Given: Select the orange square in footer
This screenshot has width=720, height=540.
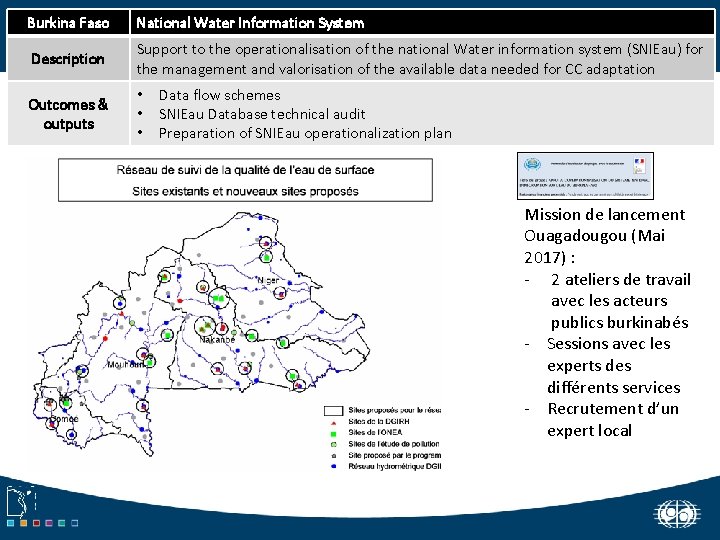Looking at the screenshot, I should point(24,523).
